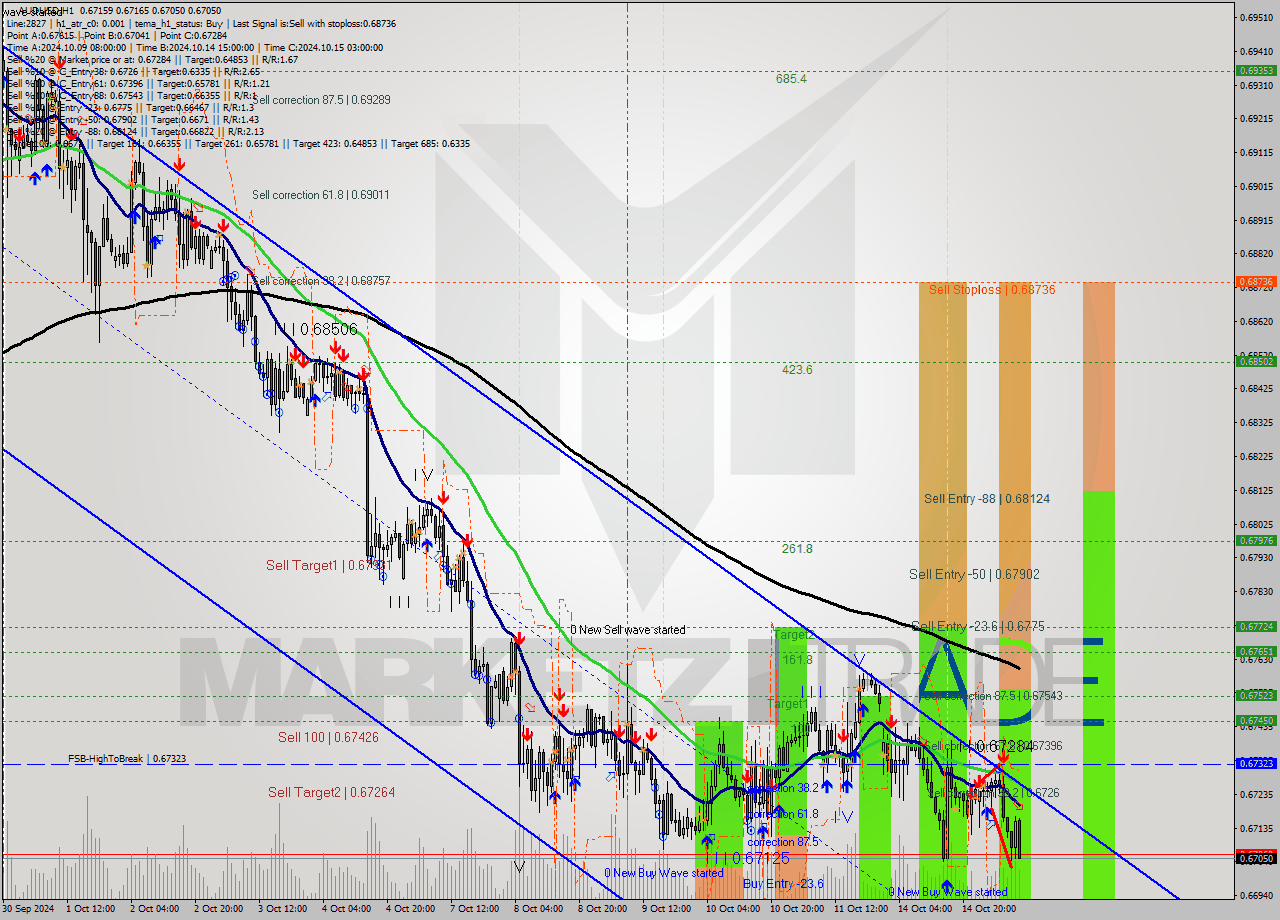Select the blue correction 61.8 label
The image size is (1280, 920).
tap(783, 815)
